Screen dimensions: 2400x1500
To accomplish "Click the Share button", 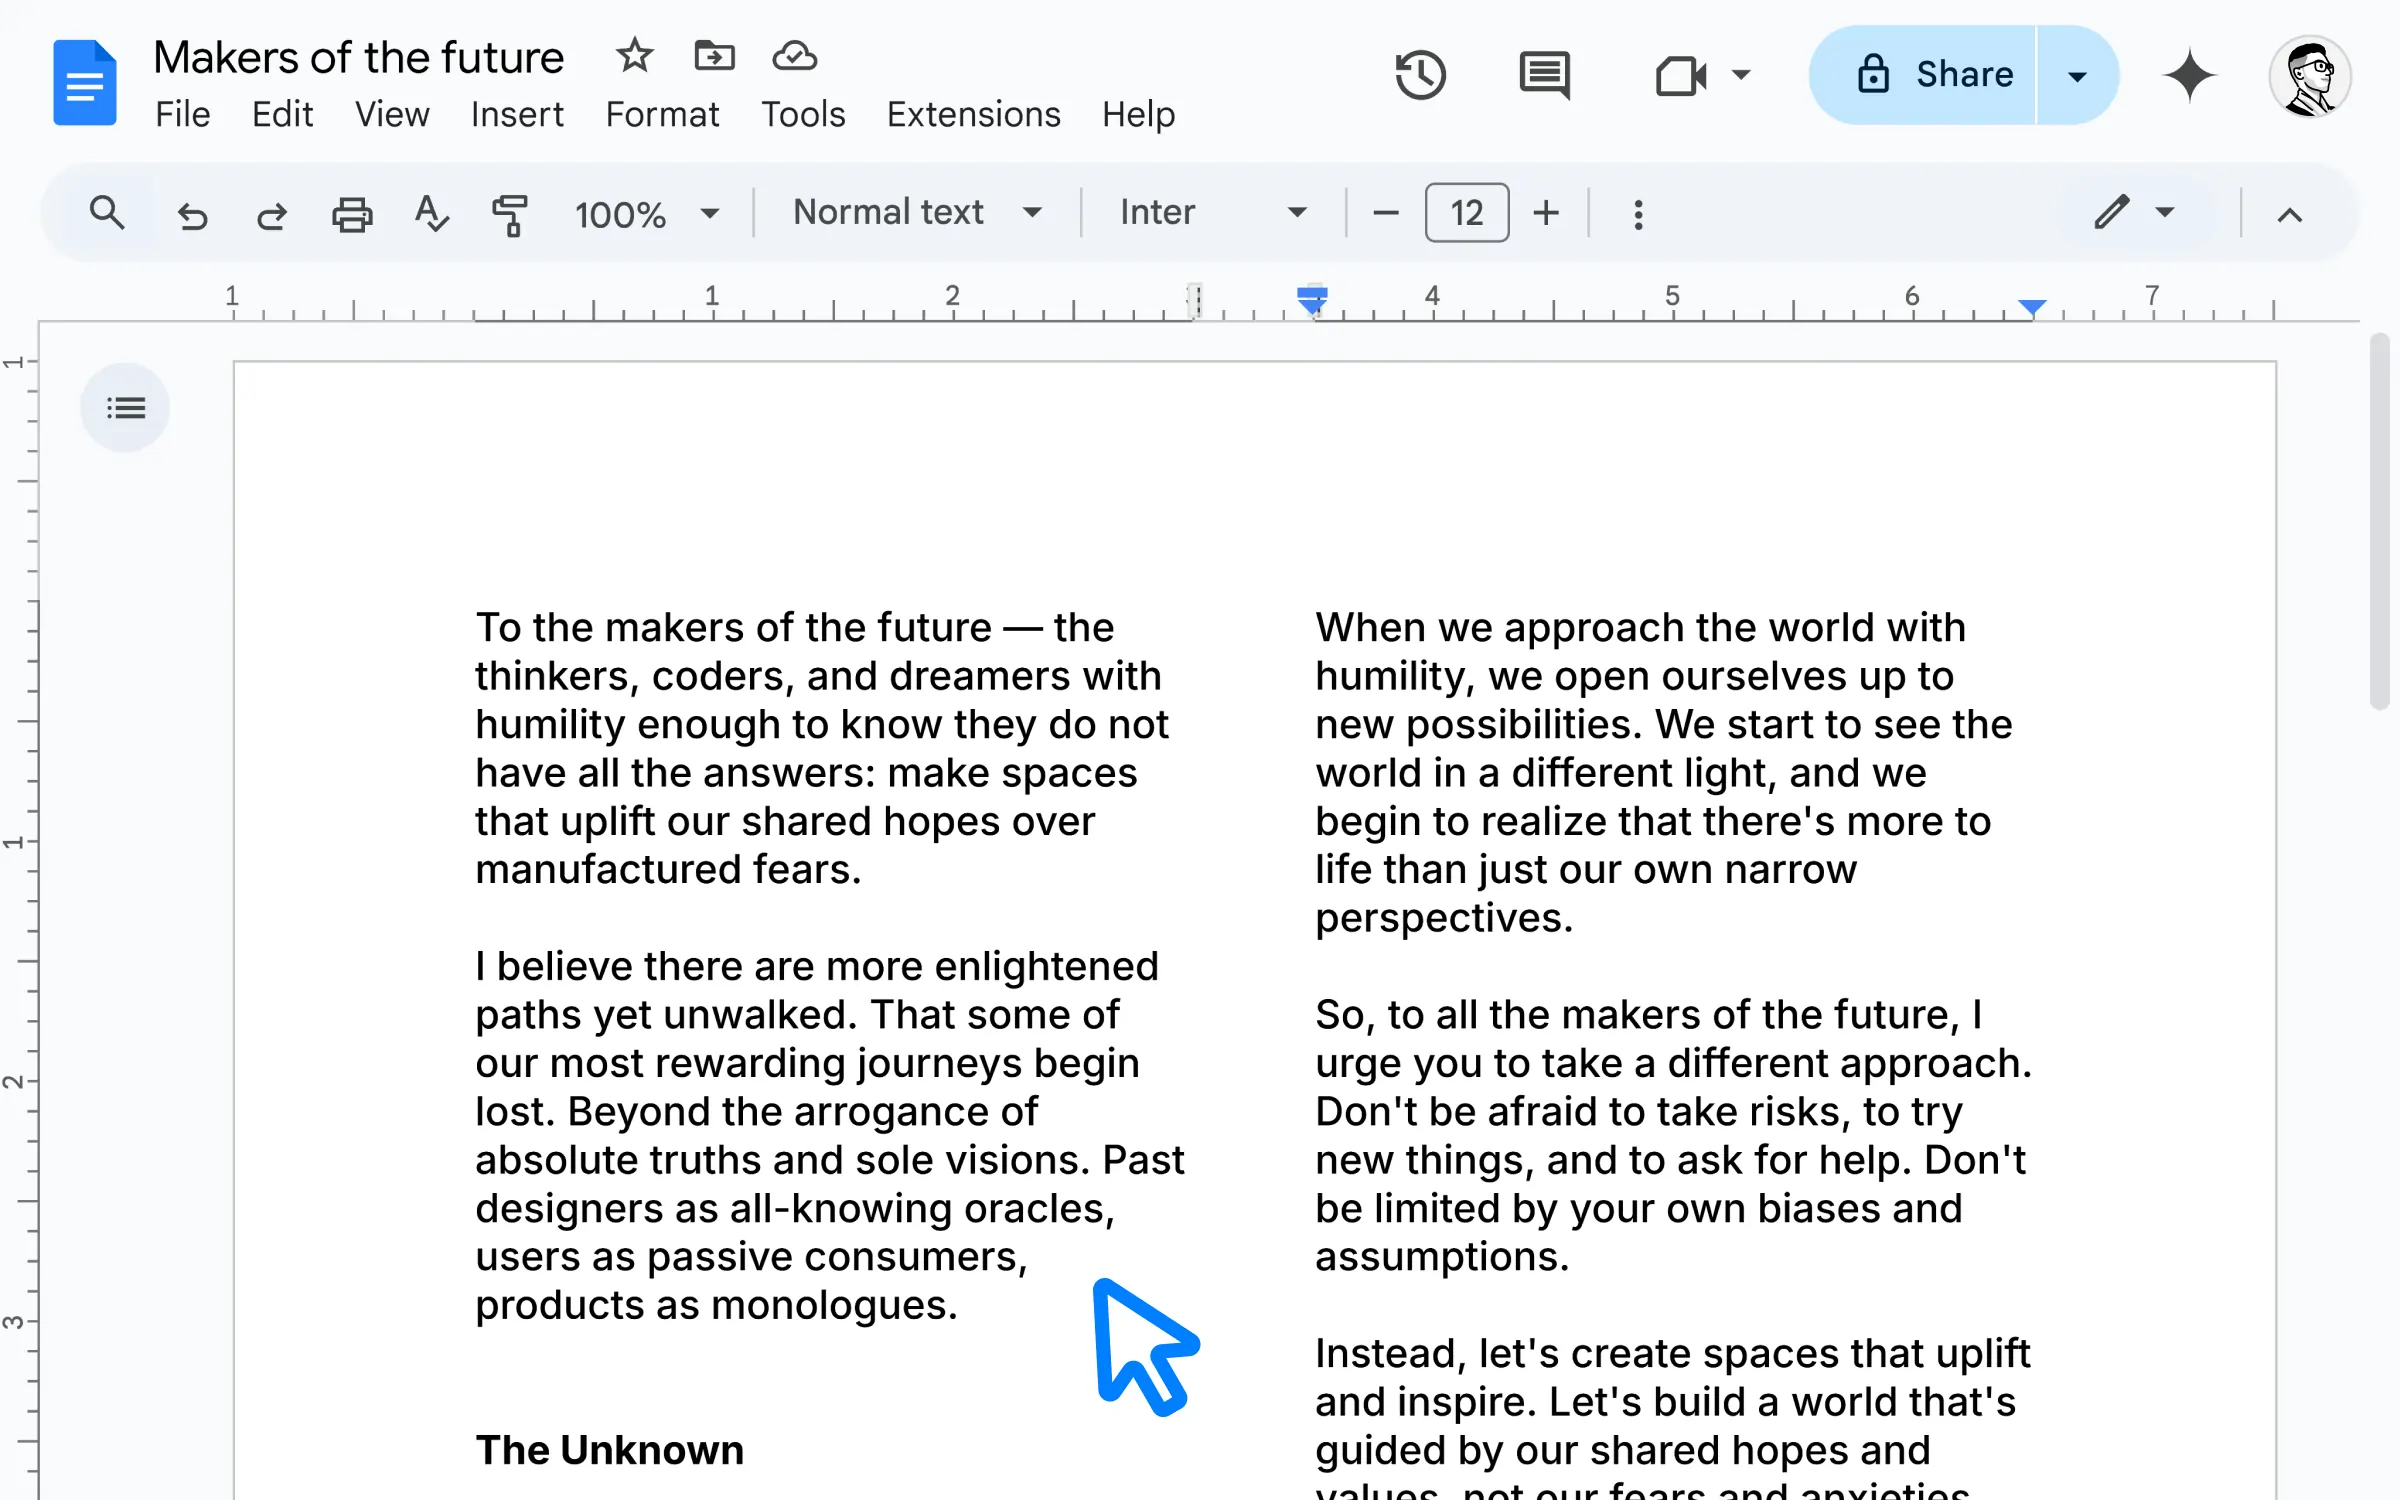I will (1933, 74).
